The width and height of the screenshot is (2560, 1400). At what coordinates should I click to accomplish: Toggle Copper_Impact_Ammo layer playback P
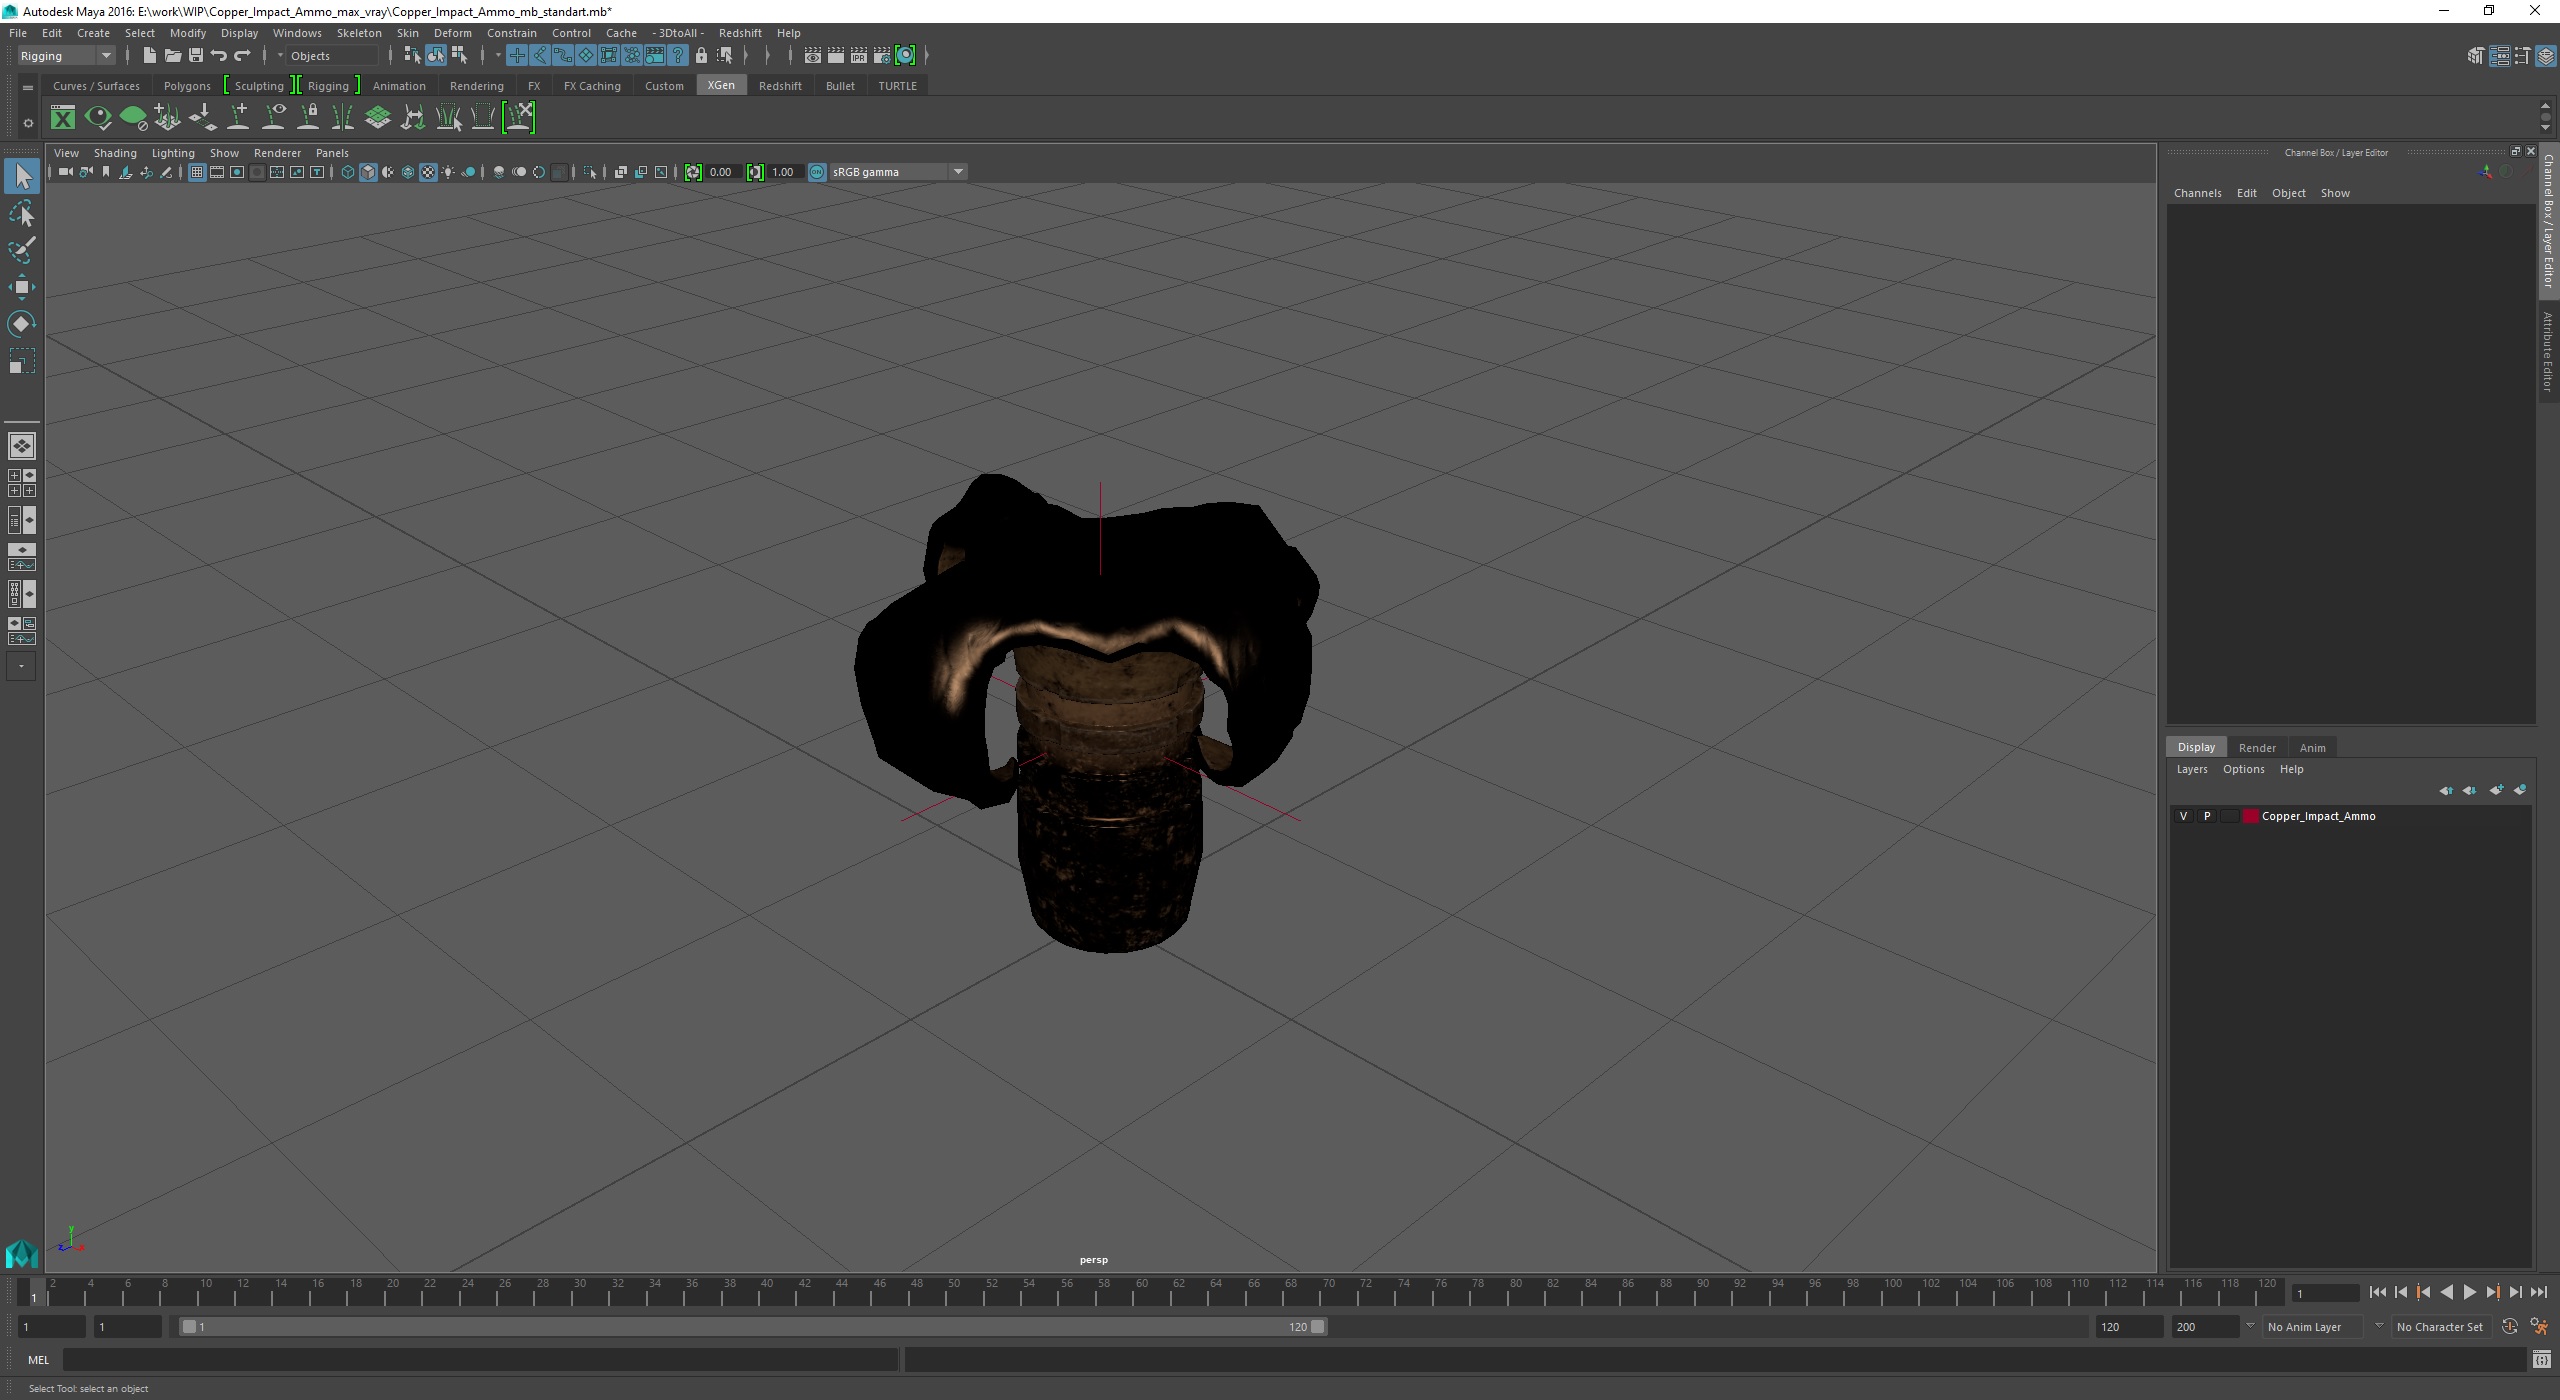tap(2207, 816)
